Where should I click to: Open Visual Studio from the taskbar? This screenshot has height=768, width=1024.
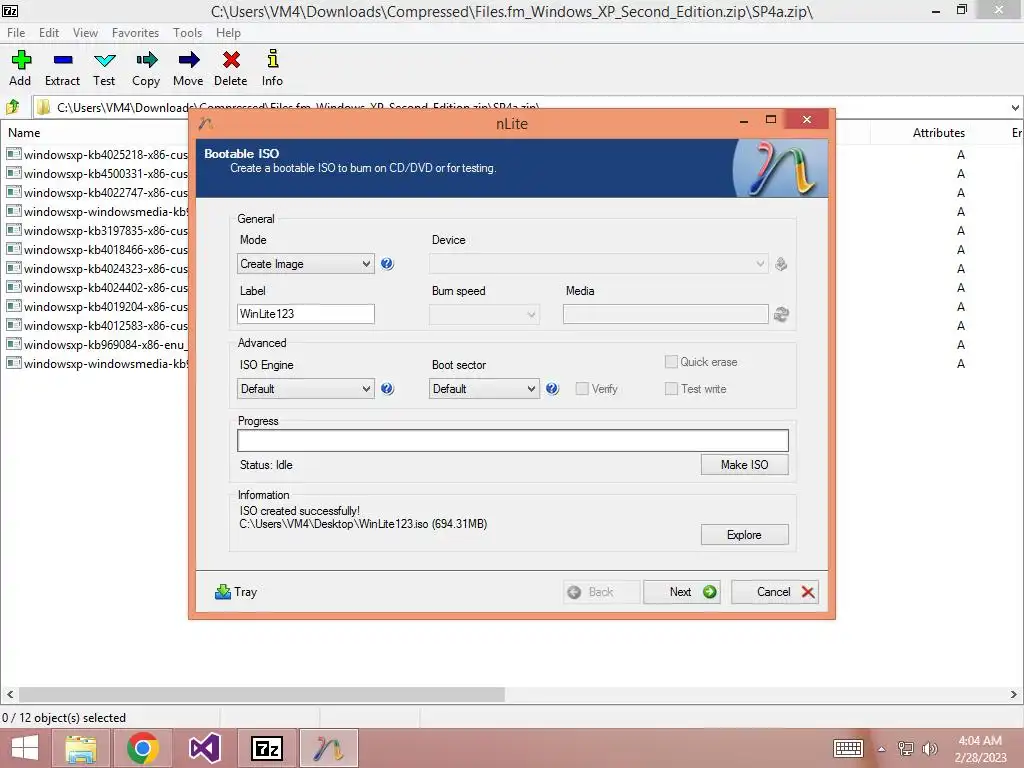[x=204, y=748]
